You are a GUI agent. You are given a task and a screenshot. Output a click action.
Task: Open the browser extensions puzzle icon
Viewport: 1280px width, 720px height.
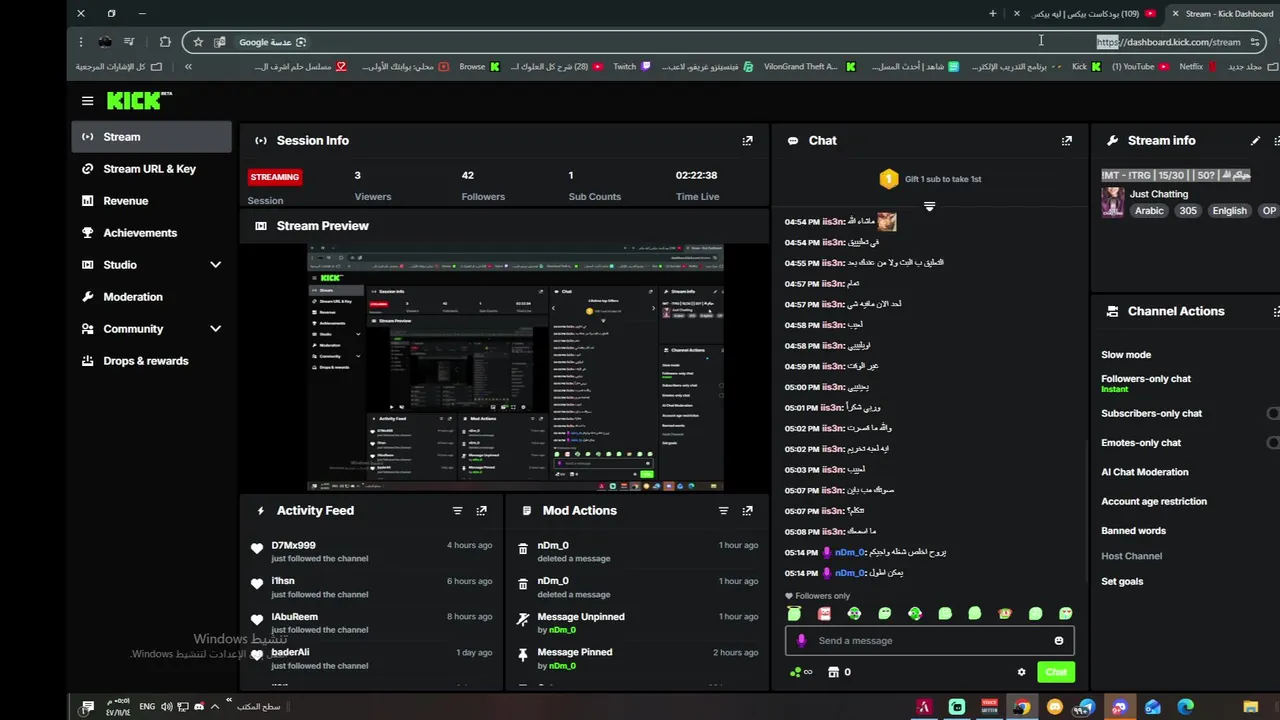(165, 42)
